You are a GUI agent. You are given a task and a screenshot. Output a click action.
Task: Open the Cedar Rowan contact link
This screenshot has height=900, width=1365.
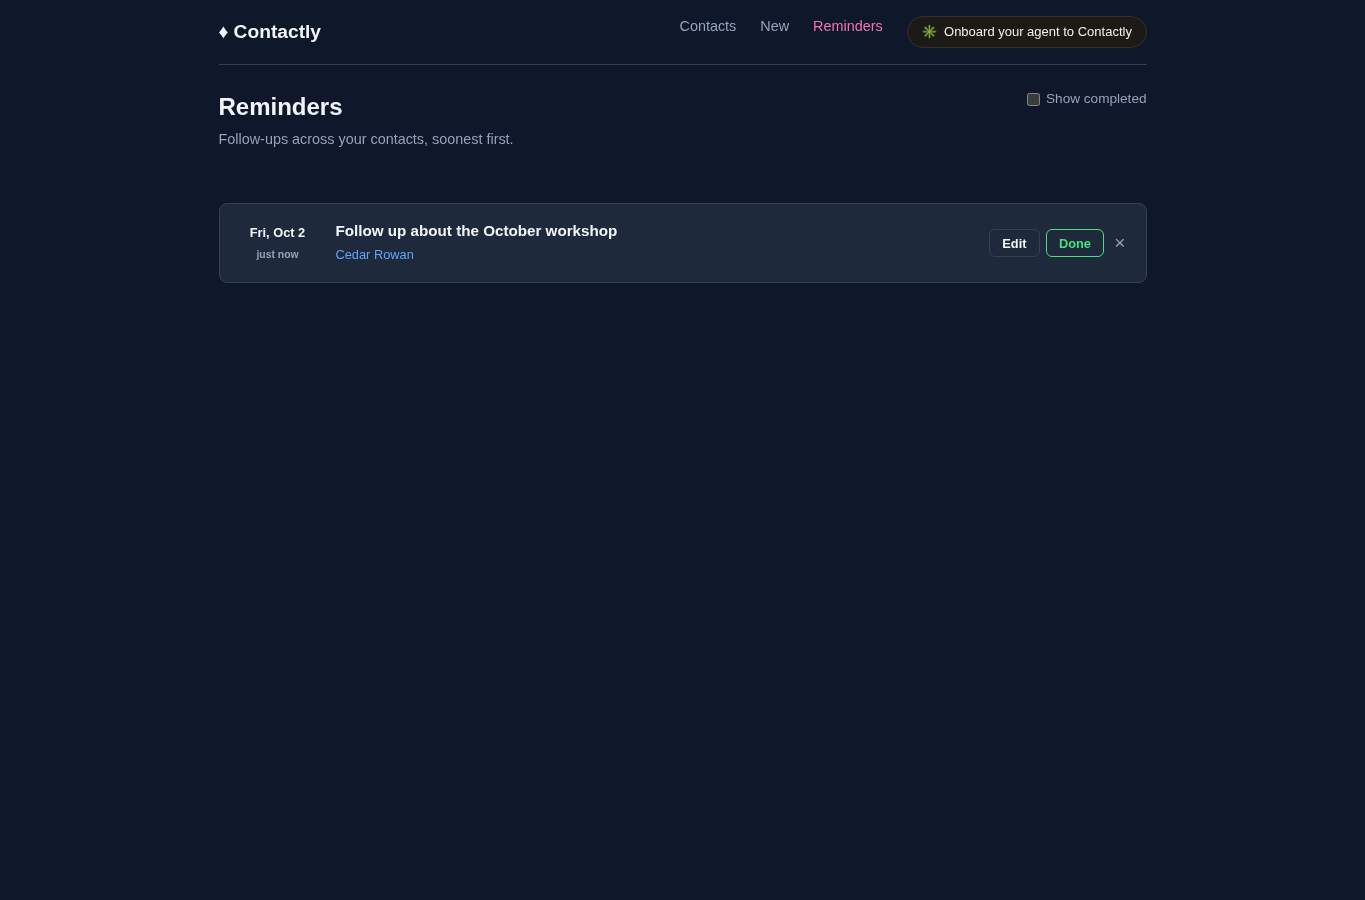[x=375, y=255]
